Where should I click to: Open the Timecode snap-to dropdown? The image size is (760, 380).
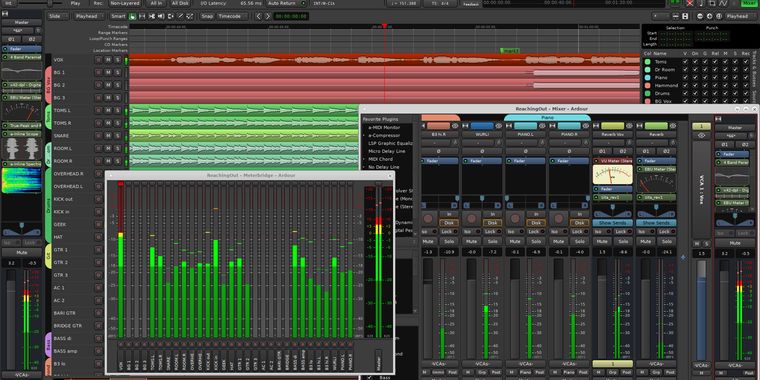pyautogui.click(x=233, y=16)
